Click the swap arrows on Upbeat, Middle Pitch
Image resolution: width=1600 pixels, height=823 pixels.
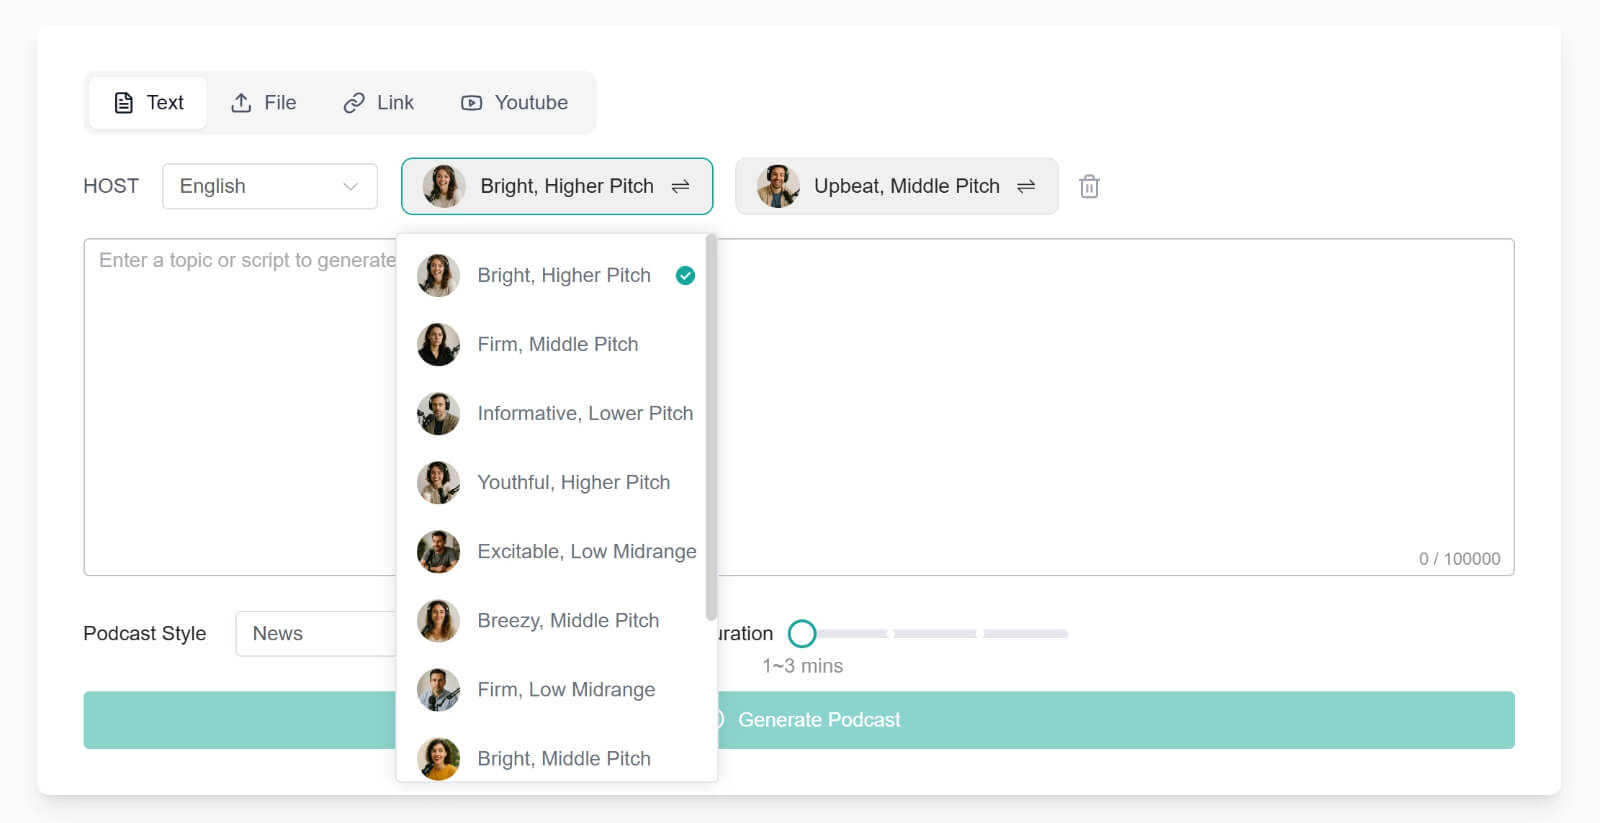pyautogui.click(x=1026, y=187)
